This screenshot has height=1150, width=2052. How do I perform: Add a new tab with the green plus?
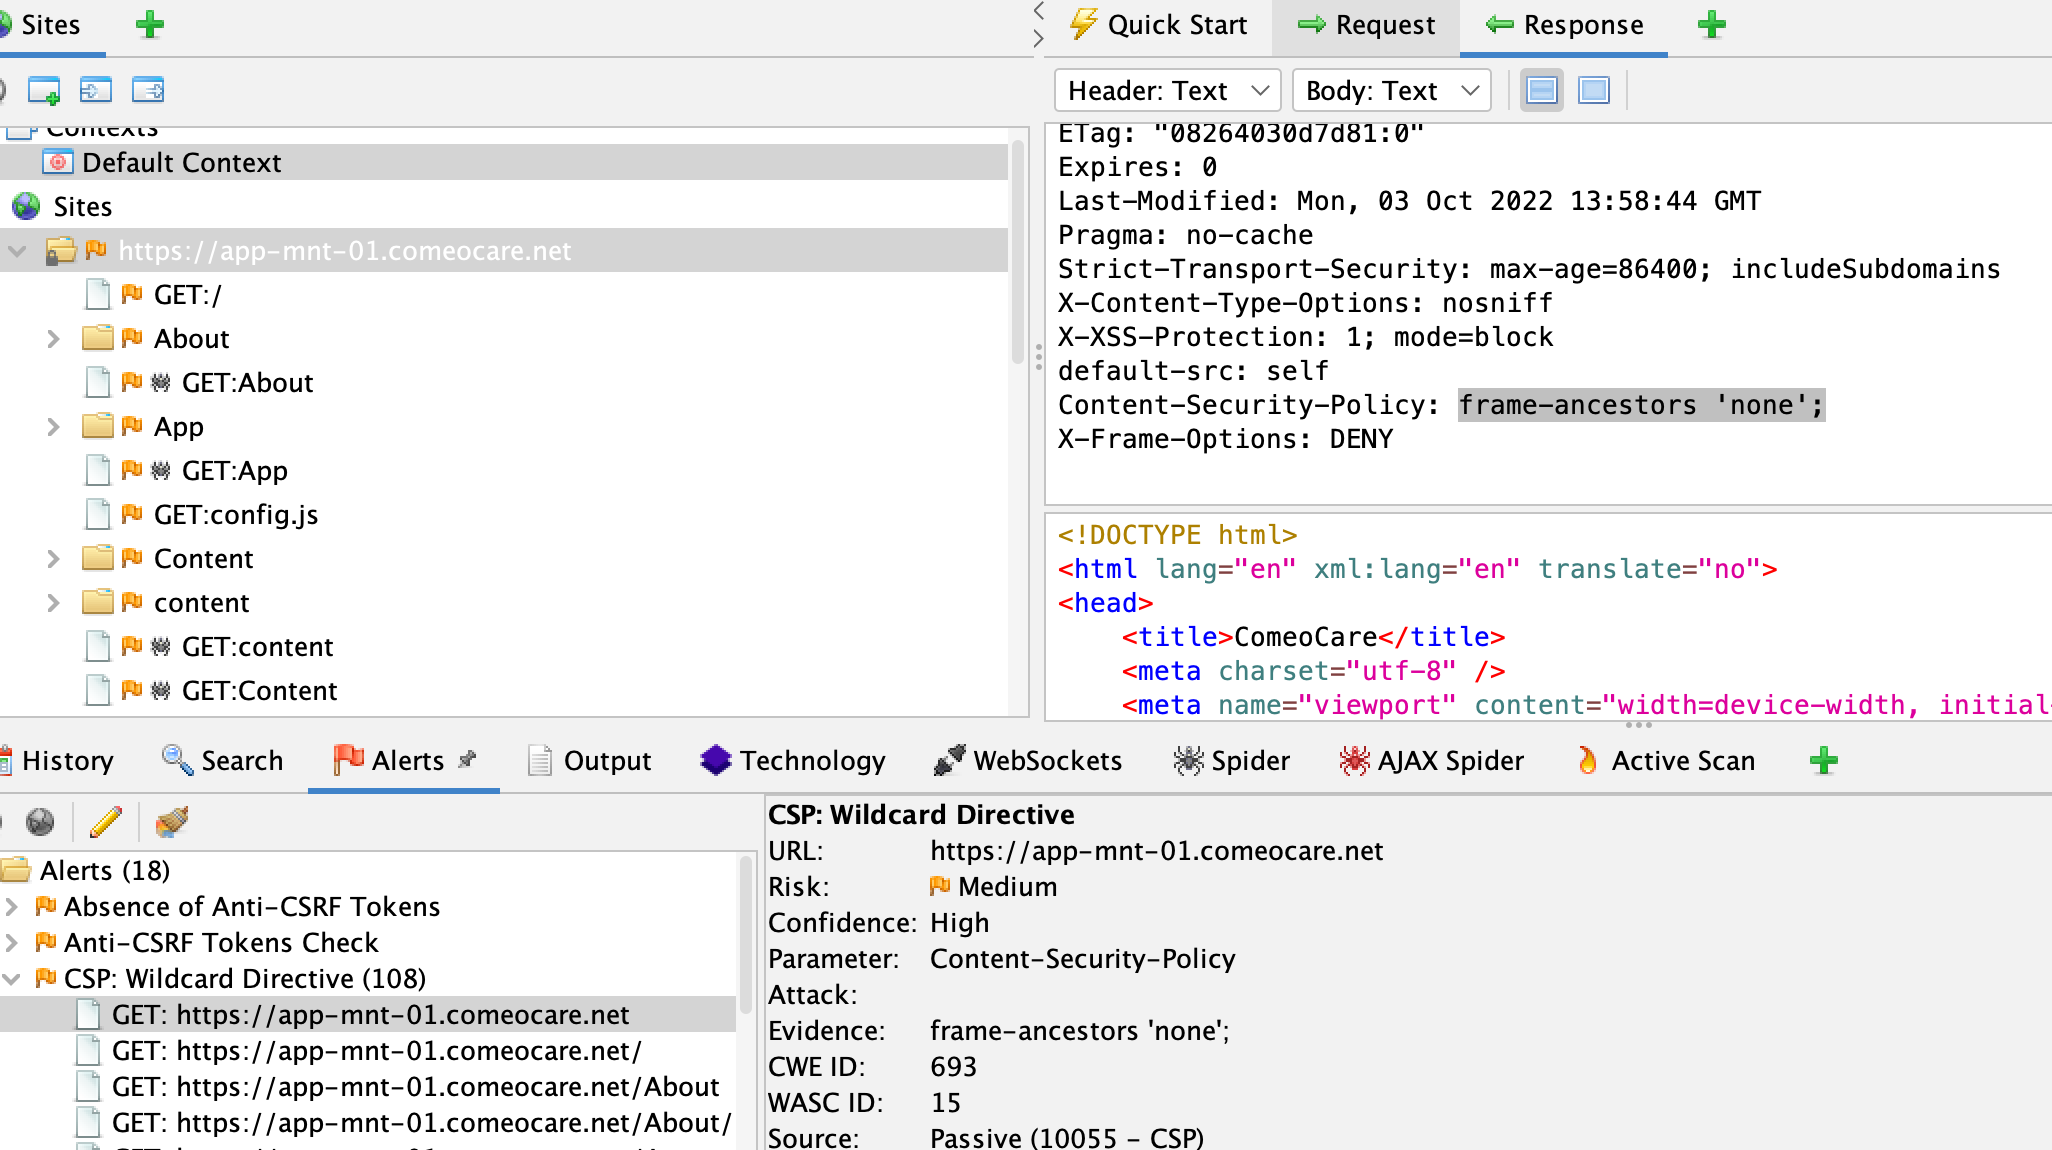tap(1710, 24)
